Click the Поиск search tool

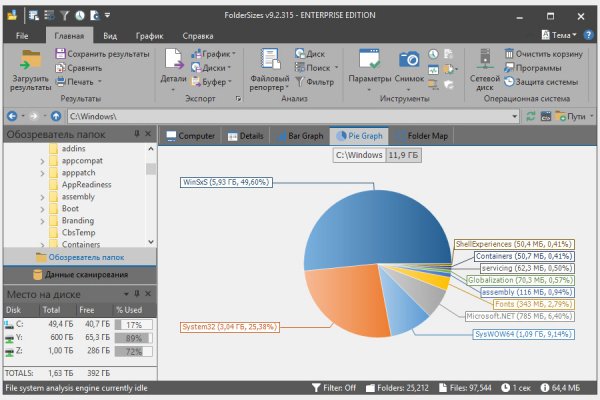click(317, 68)
